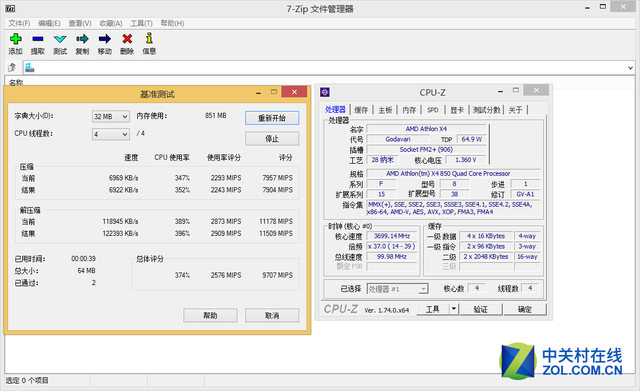Image resolution: width=640 pixels, height=391 pixels.
Task: Open the File (文件) menu
Action: coord(19,23)
